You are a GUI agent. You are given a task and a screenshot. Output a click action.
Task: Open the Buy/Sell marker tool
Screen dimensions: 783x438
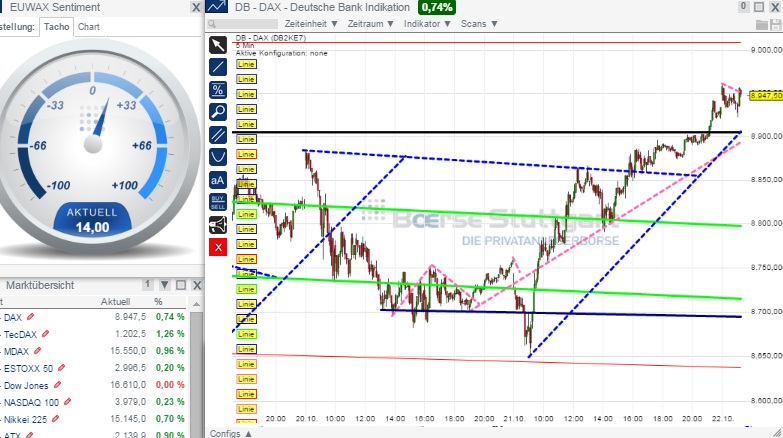pos(218,202)
